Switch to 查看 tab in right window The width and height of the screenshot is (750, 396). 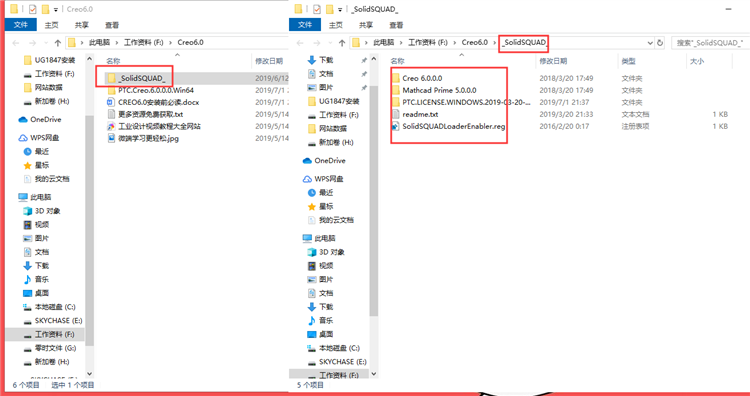point(396,25)
